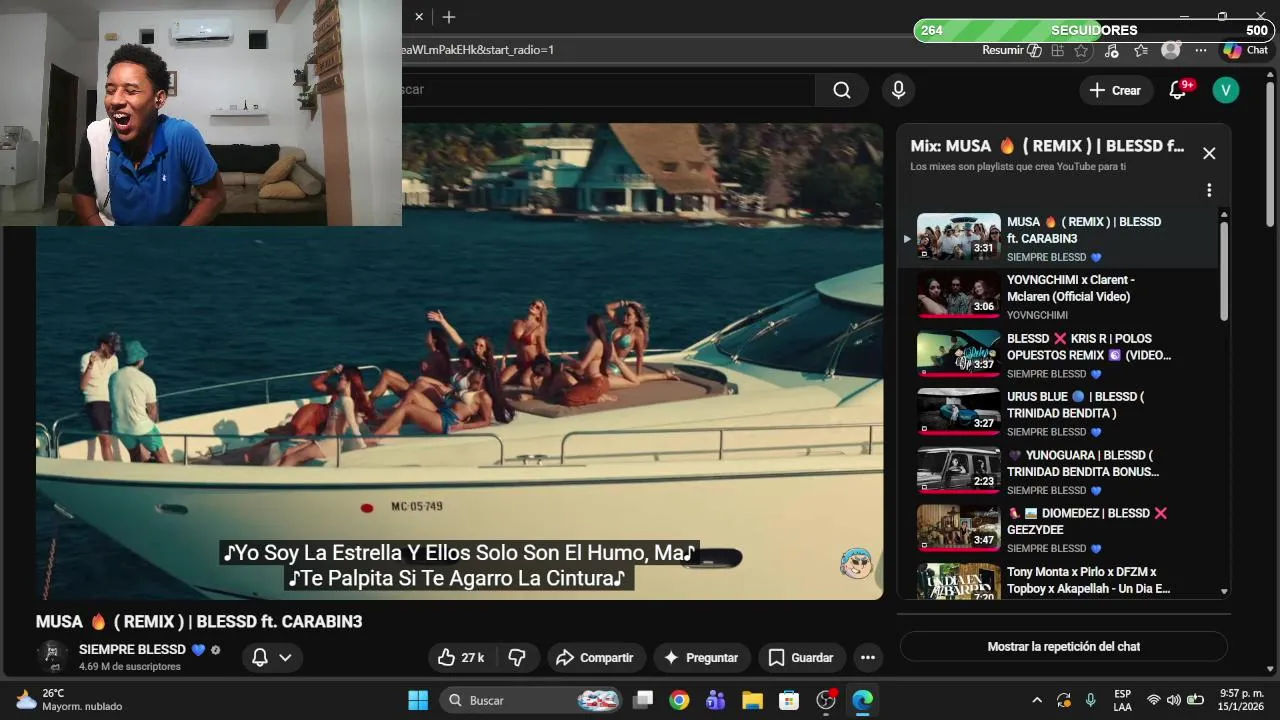Open SIEMPRE BLESSD channel avatar

[x=52, y=656]
